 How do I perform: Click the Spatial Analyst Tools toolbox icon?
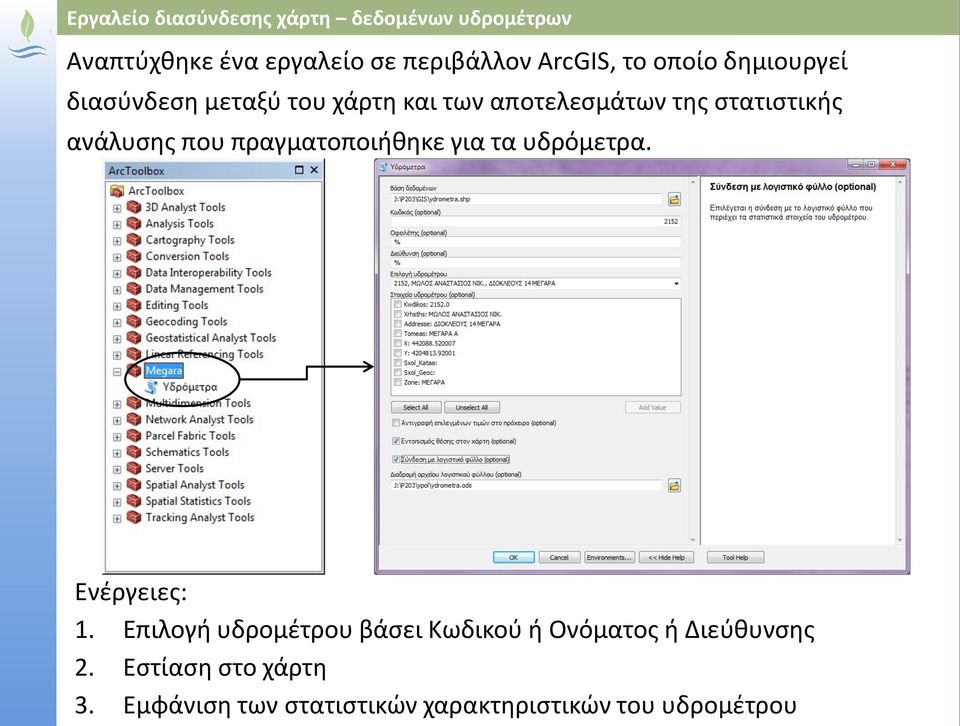point(133,485)
